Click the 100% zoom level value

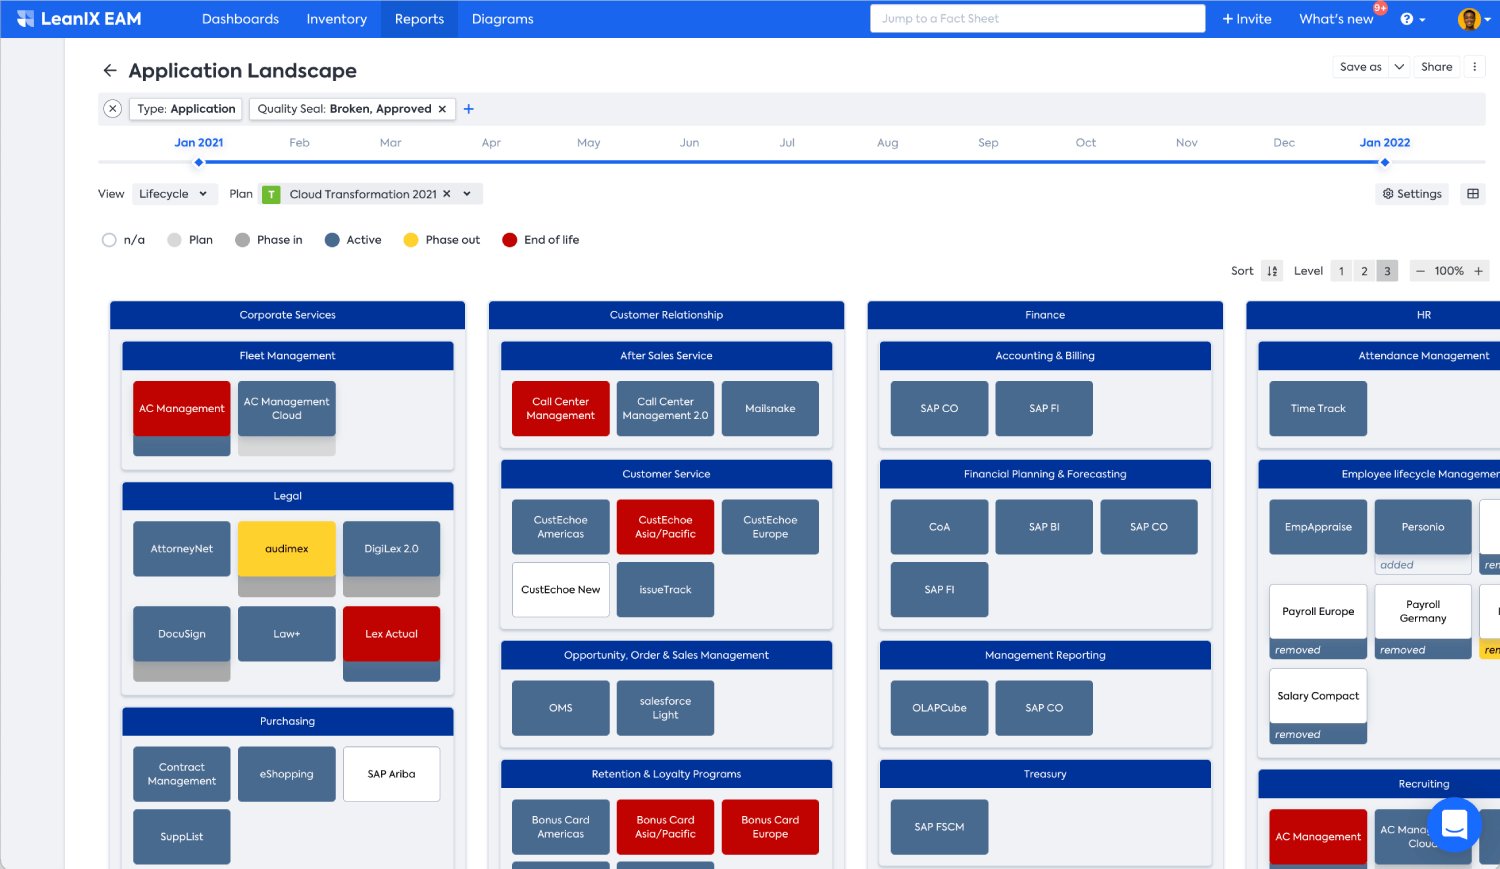tap(1449, 271)
